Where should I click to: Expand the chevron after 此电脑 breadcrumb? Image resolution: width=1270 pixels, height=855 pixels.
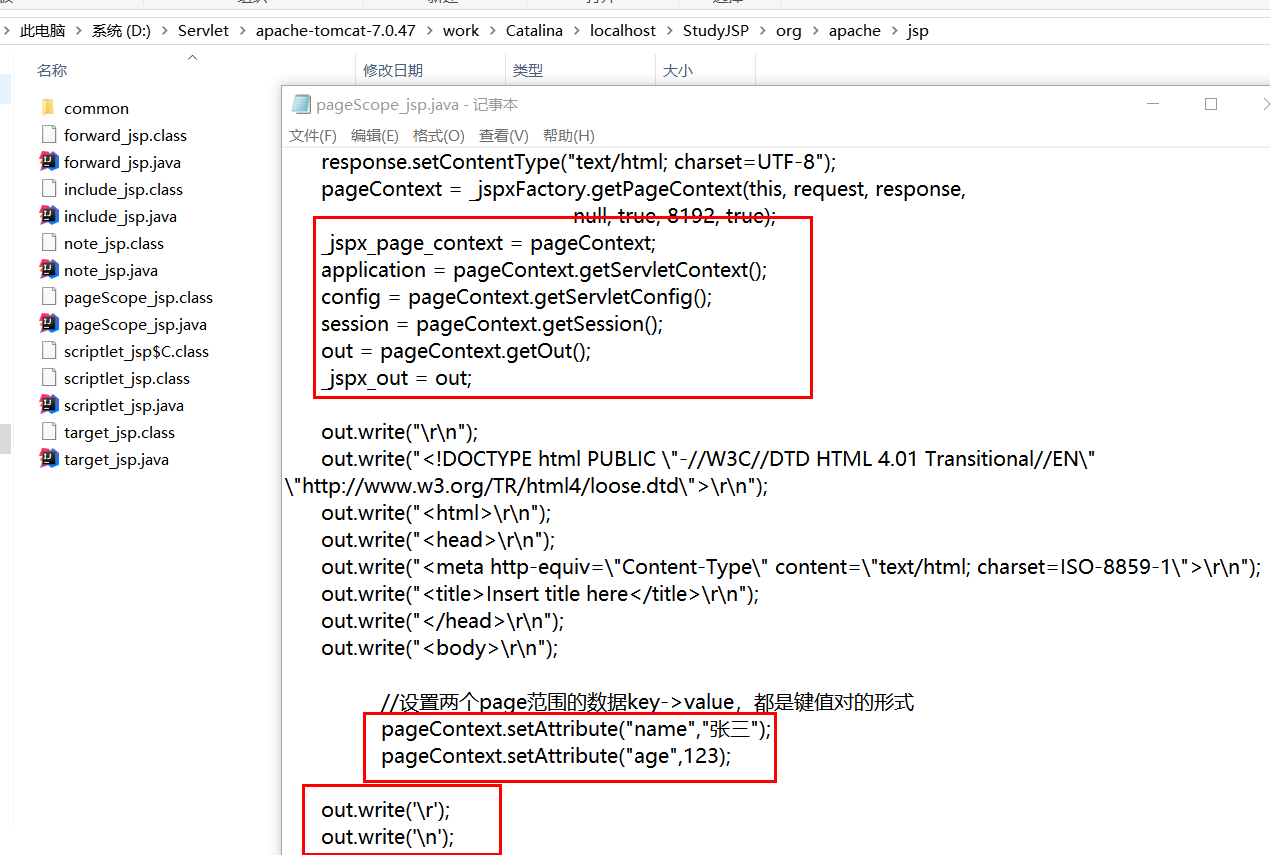click(x=79, y=31)
